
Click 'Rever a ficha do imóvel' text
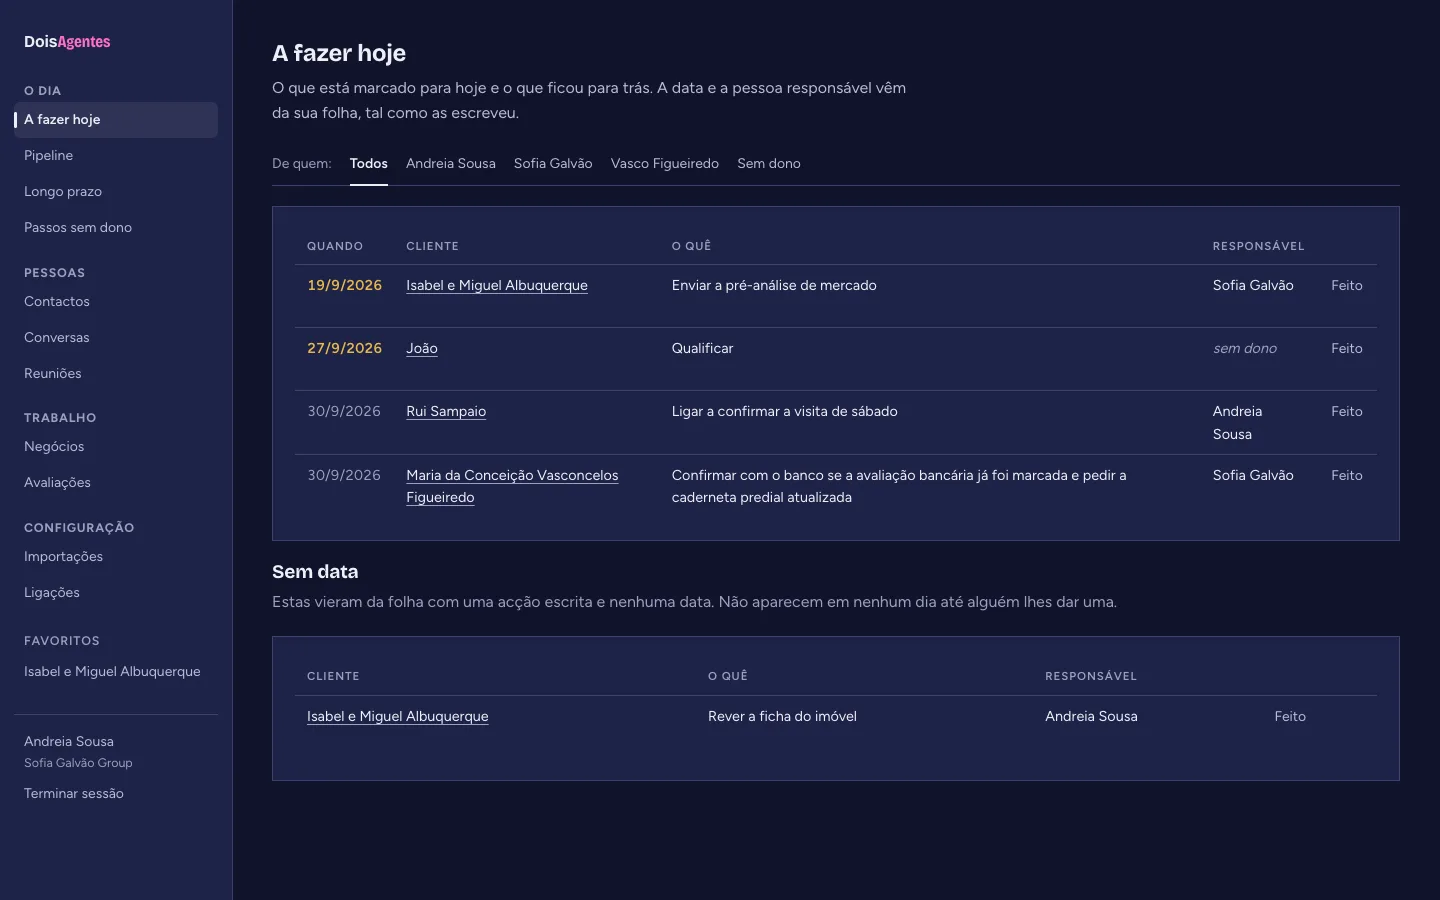click(x=782, y=717)
